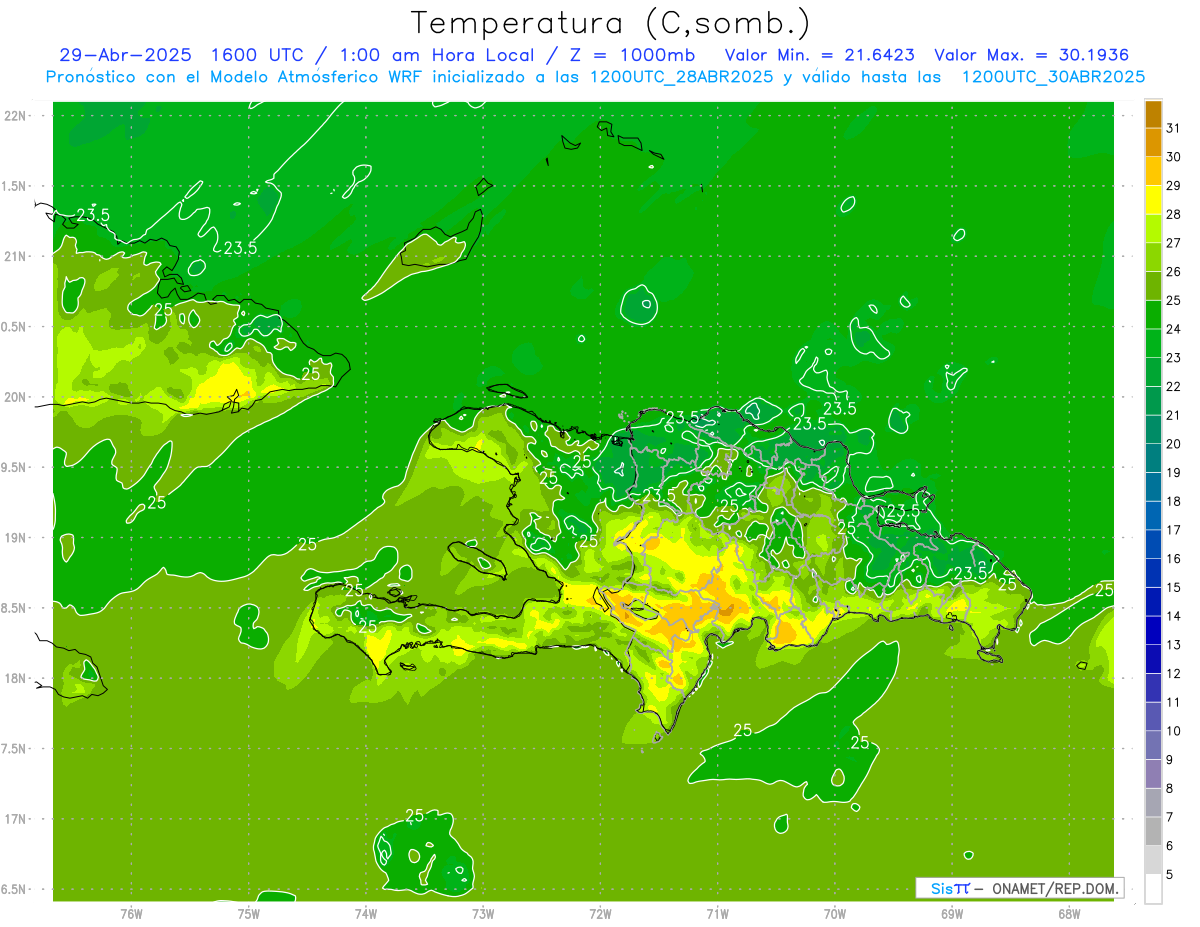Click the orange-brown swatch above the 31 label
Image resolution: width=1200 pixels, height=927 pixels.
click(1153, 114)
